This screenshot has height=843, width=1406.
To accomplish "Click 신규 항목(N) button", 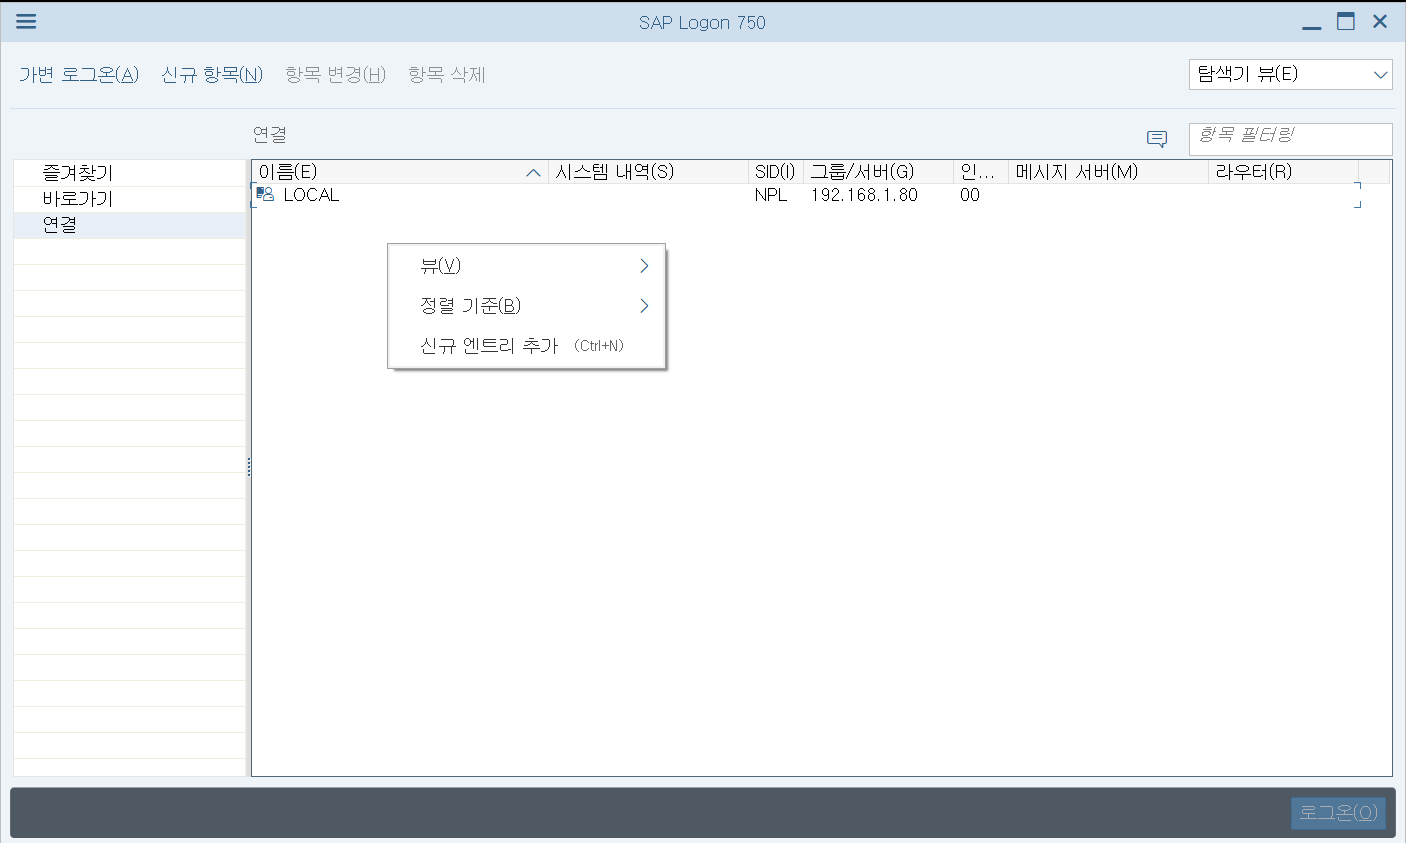I will 212,75.
